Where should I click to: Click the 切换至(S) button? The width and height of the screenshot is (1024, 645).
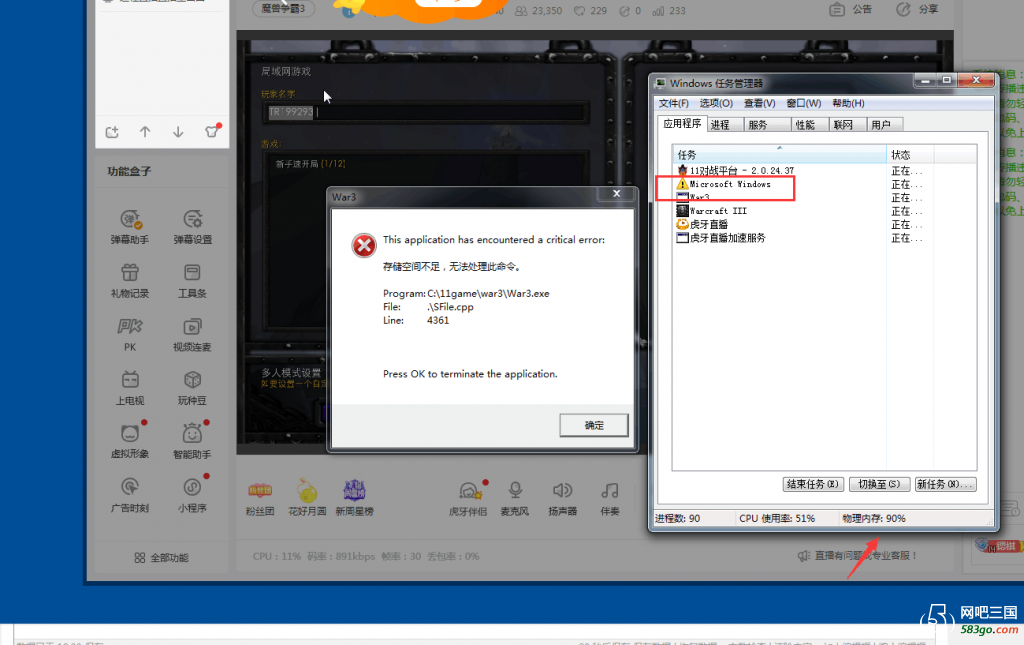coord(879,484)
